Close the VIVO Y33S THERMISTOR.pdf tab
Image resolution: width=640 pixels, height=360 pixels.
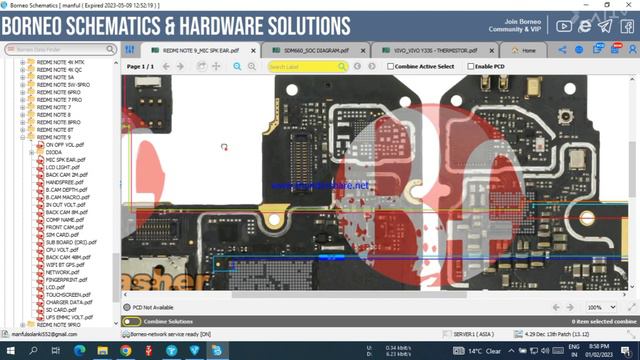(492, 51)
